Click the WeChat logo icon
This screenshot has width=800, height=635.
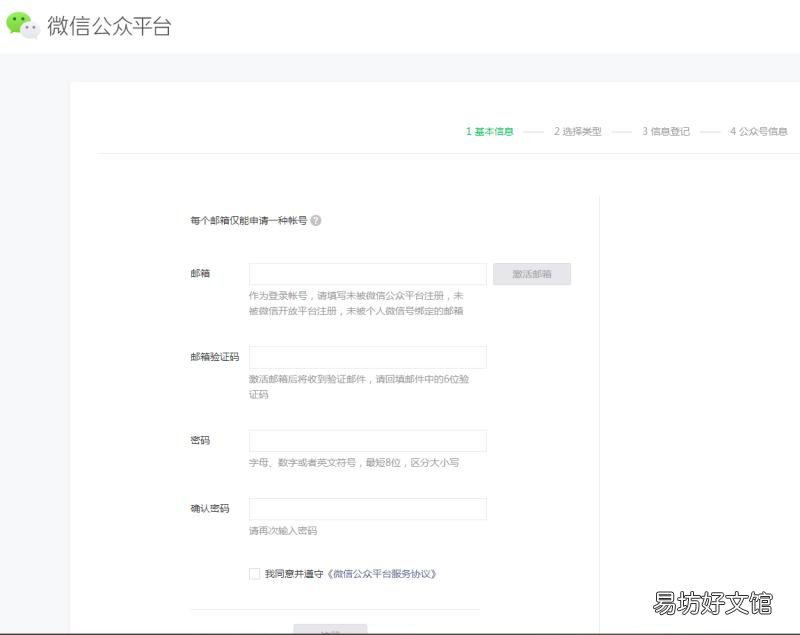point(23,25)
